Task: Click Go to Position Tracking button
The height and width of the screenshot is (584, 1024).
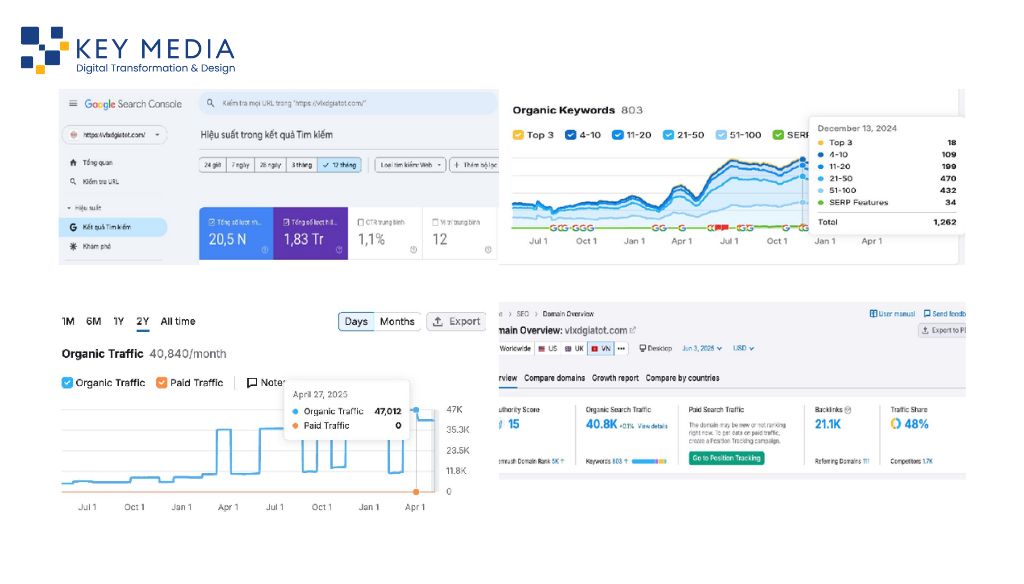Action: point(726,459)
